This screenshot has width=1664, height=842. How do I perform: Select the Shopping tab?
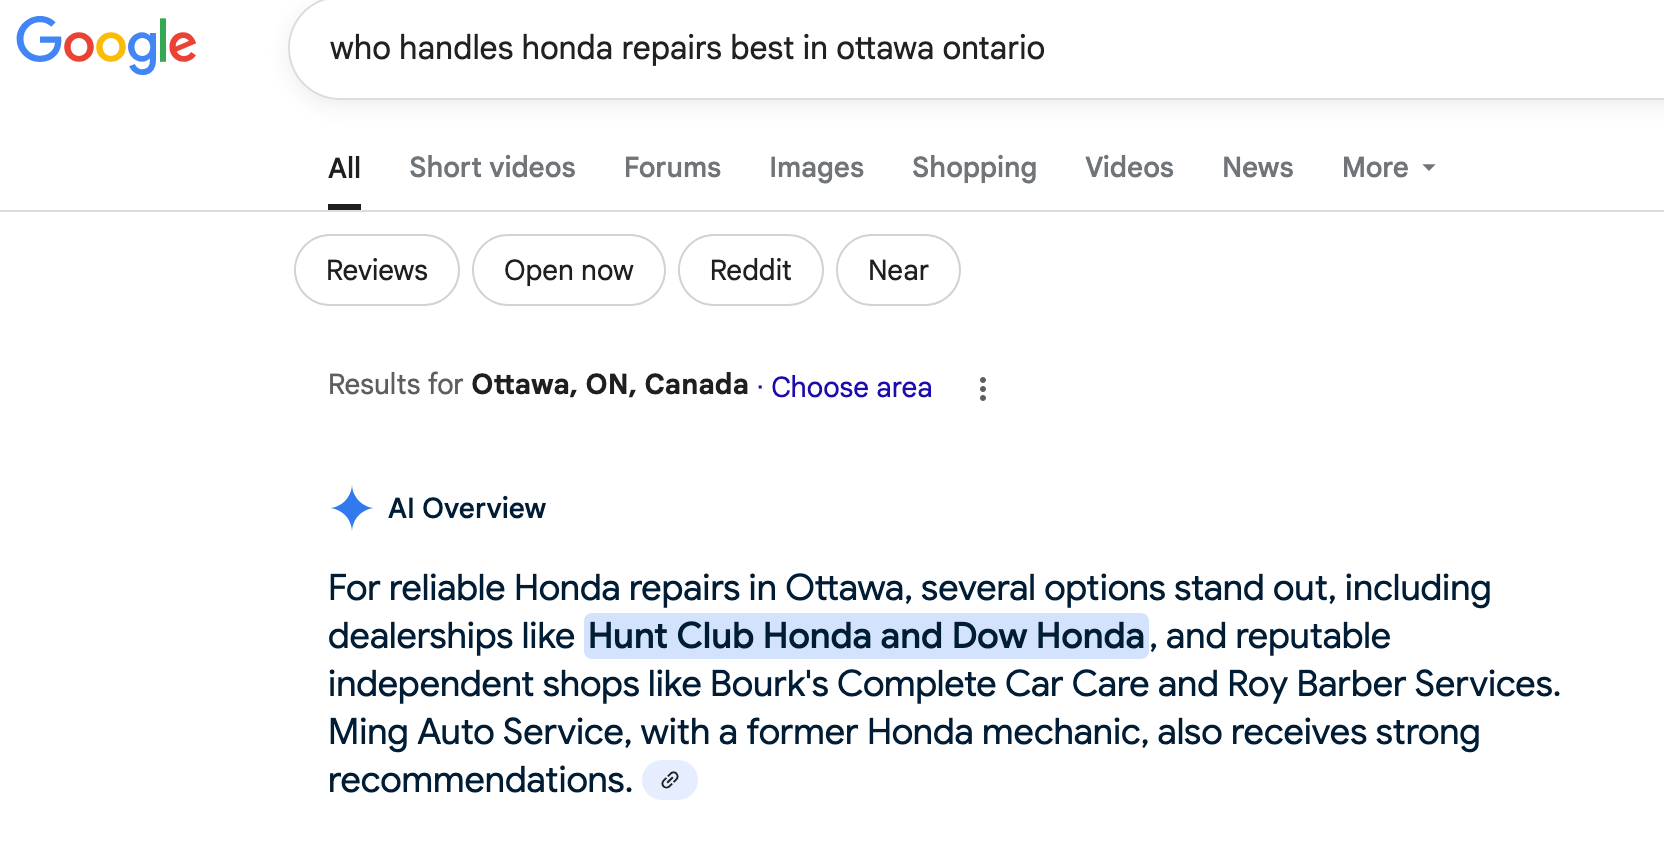(974, 167)
